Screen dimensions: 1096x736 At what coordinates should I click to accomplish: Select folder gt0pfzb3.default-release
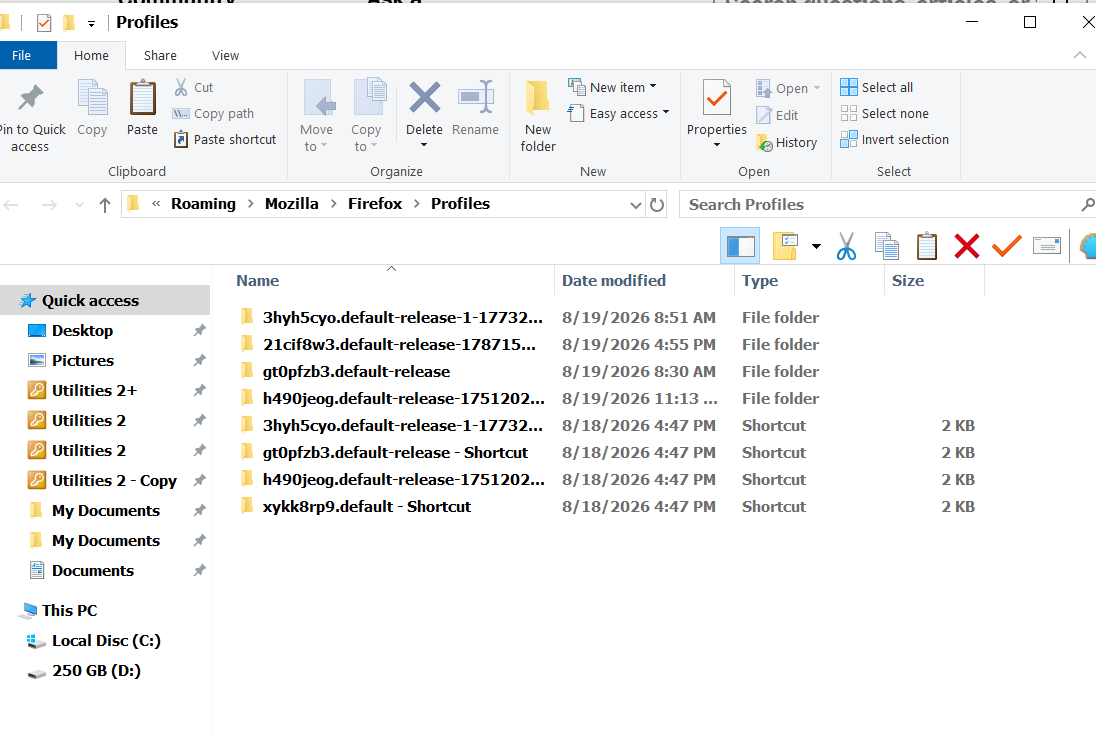pyautogui.click(x=356, y=372)
